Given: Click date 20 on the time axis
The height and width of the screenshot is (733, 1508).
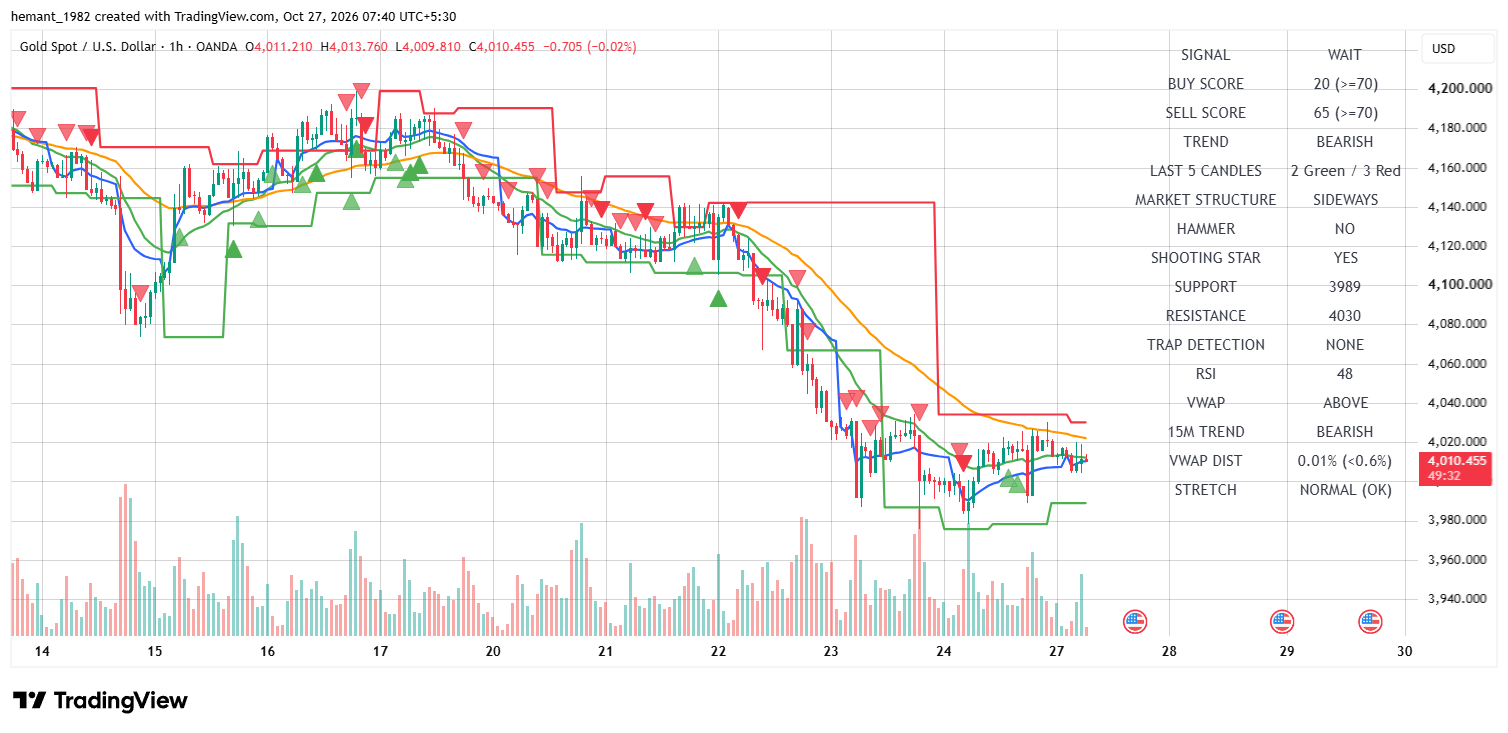Looking at the screenshot, I should coord(493,651).
